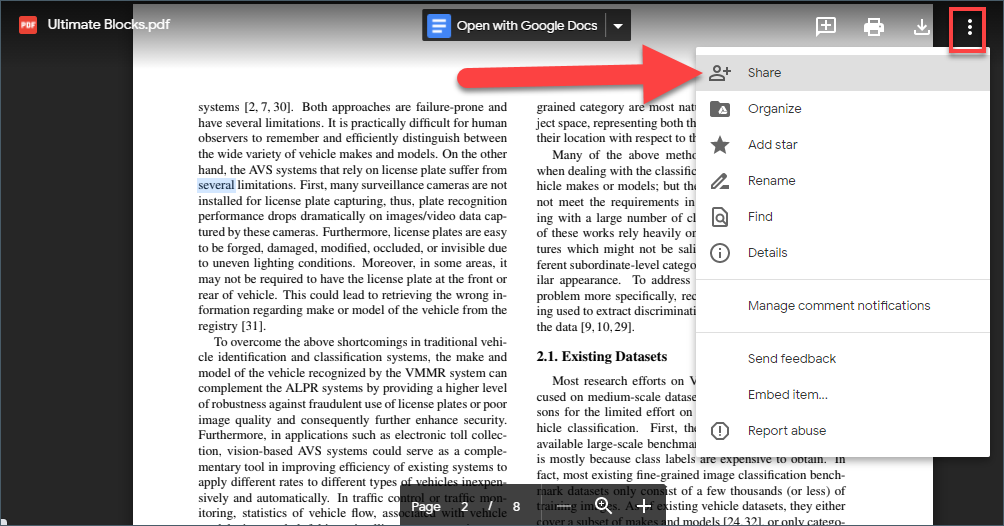Select Manage comment notifications
1004x526 pixels.
pos(843,306)
